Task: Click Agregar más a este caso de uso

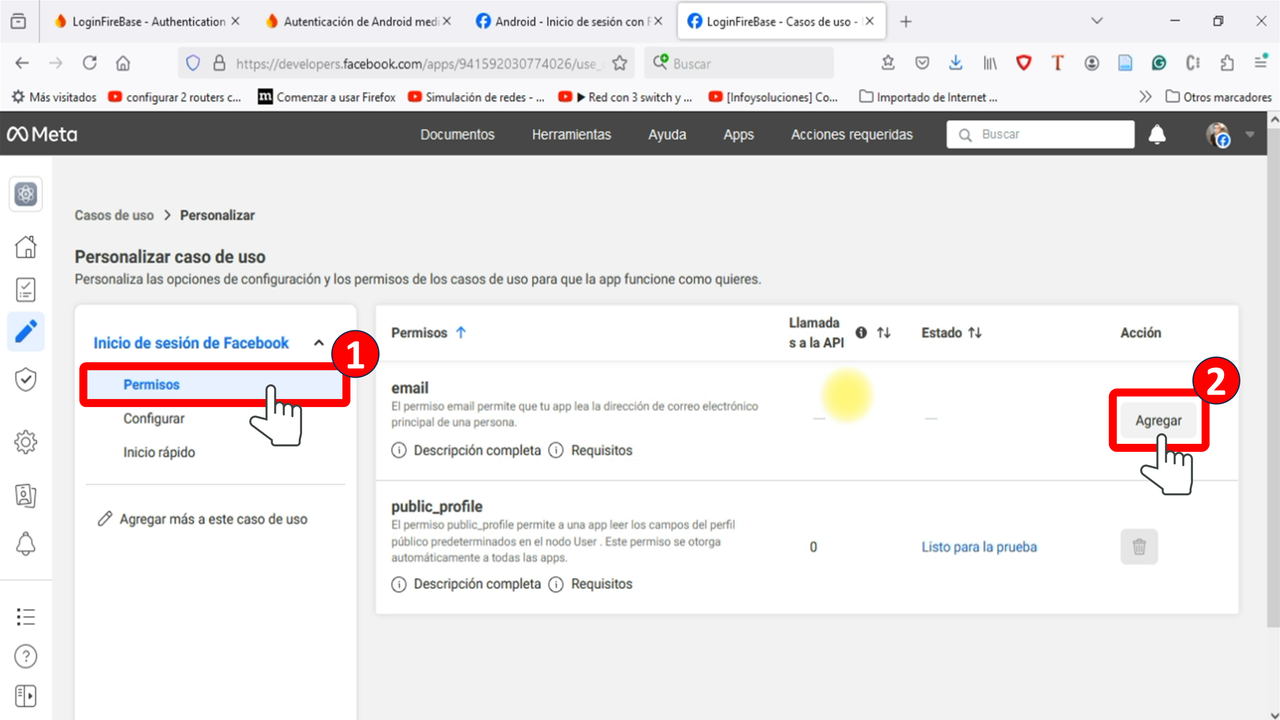Action: (x=202, y=519)
